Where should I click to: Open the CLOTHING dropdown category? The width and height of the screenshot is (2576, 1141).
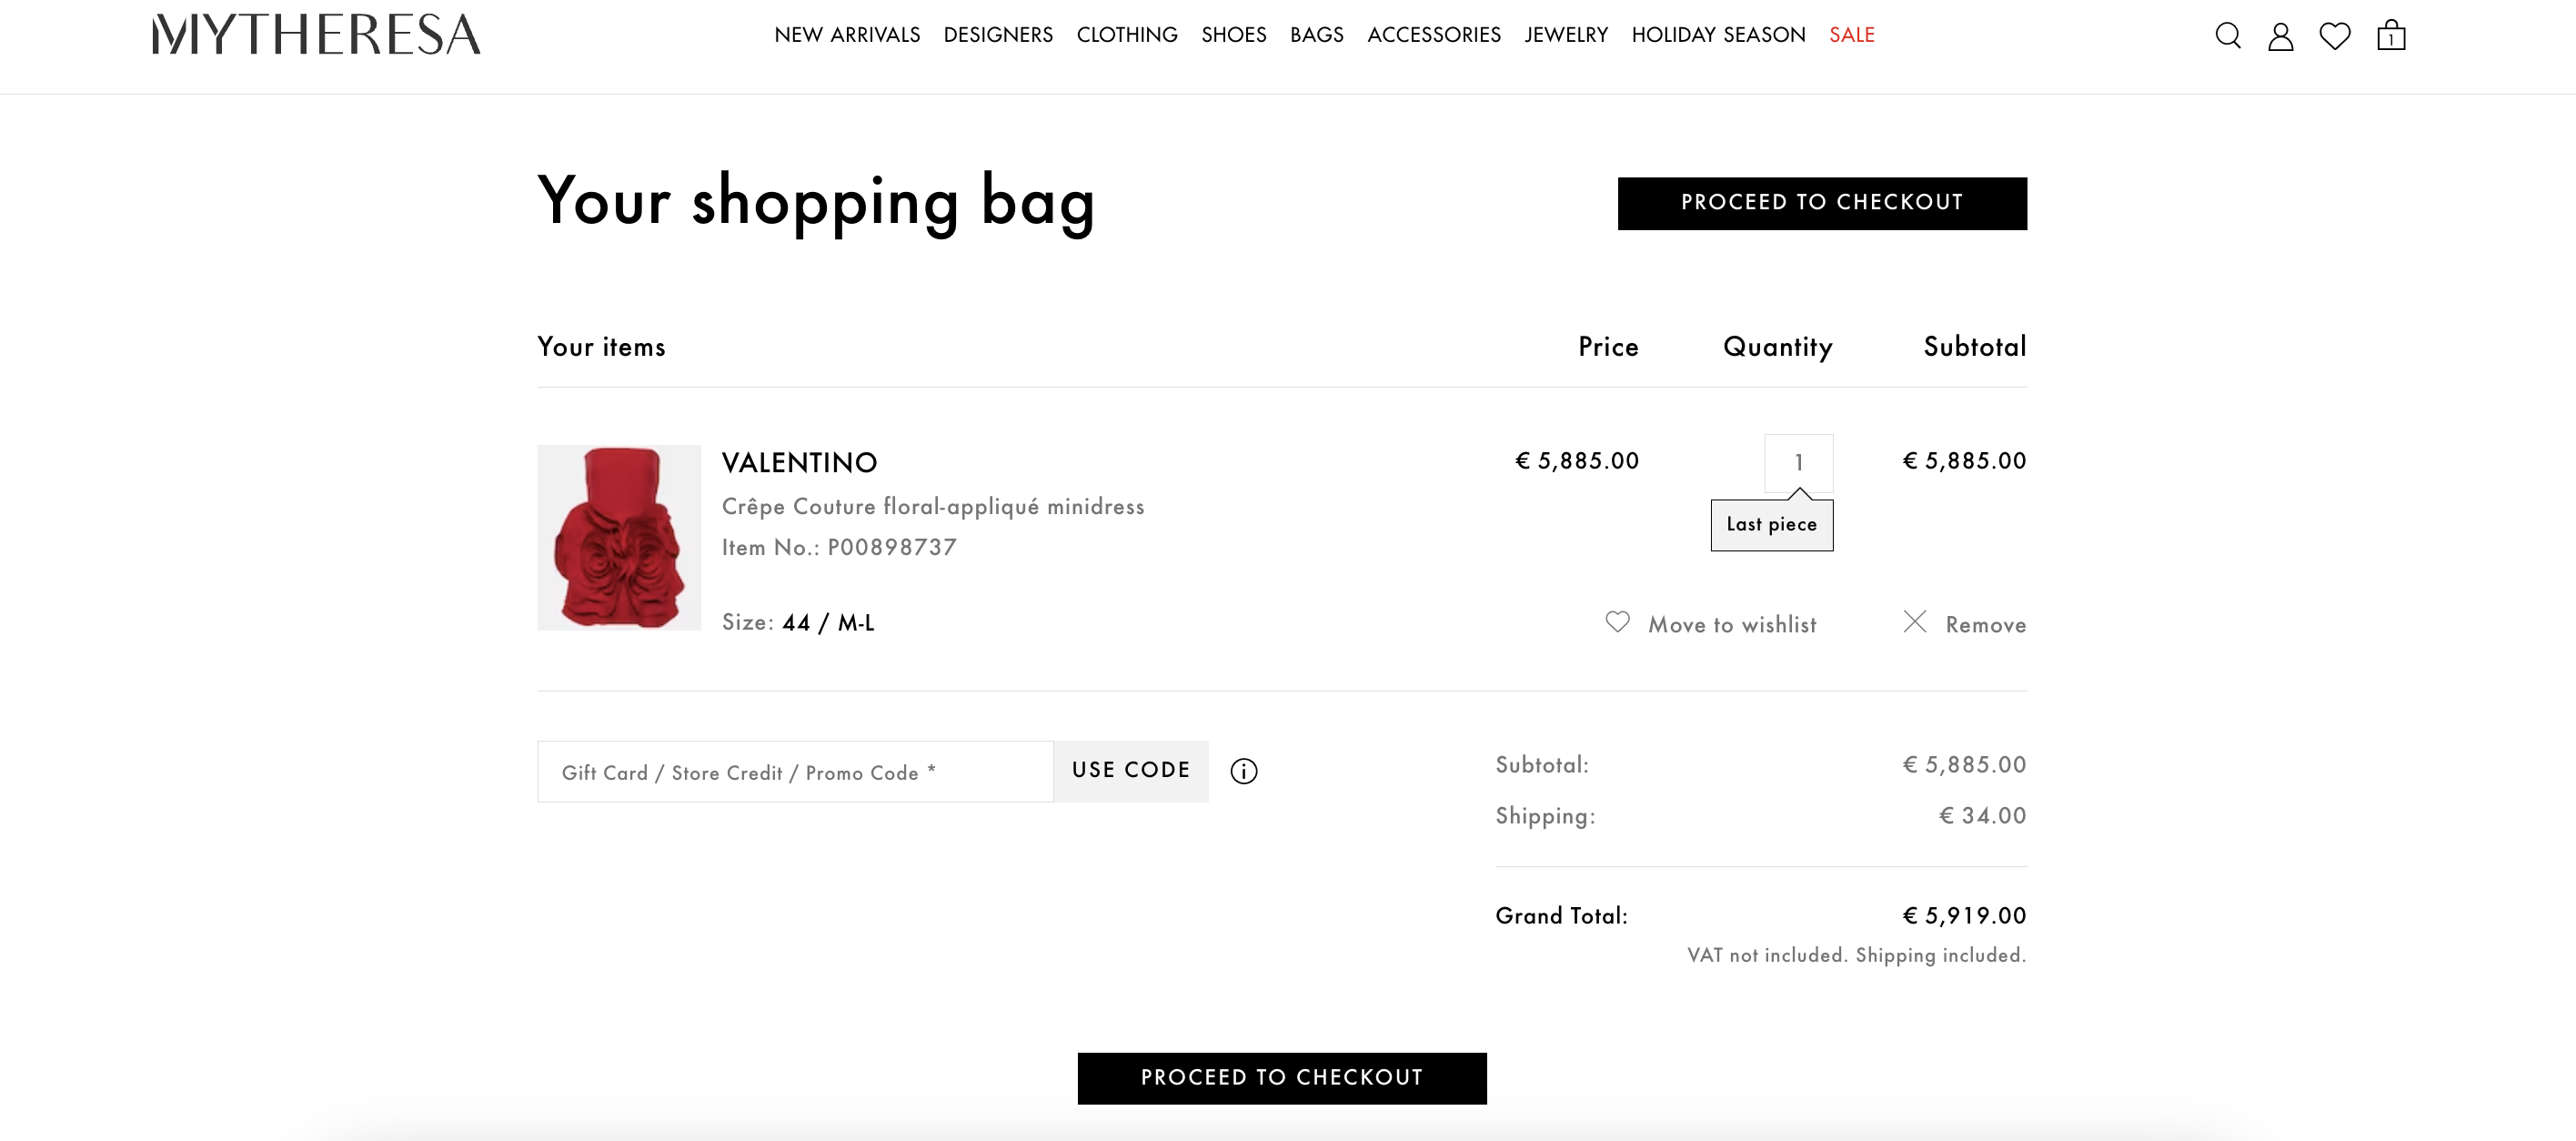click(x=1127, y=33)
